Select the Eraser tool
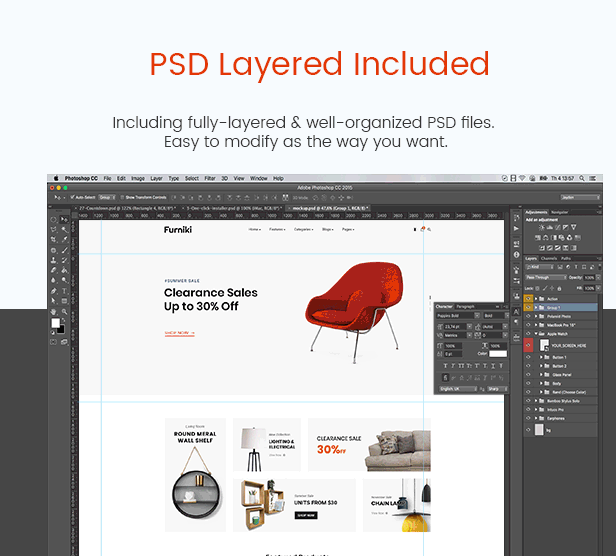Screen dimensions: 616x556 [x=54, y=270]
